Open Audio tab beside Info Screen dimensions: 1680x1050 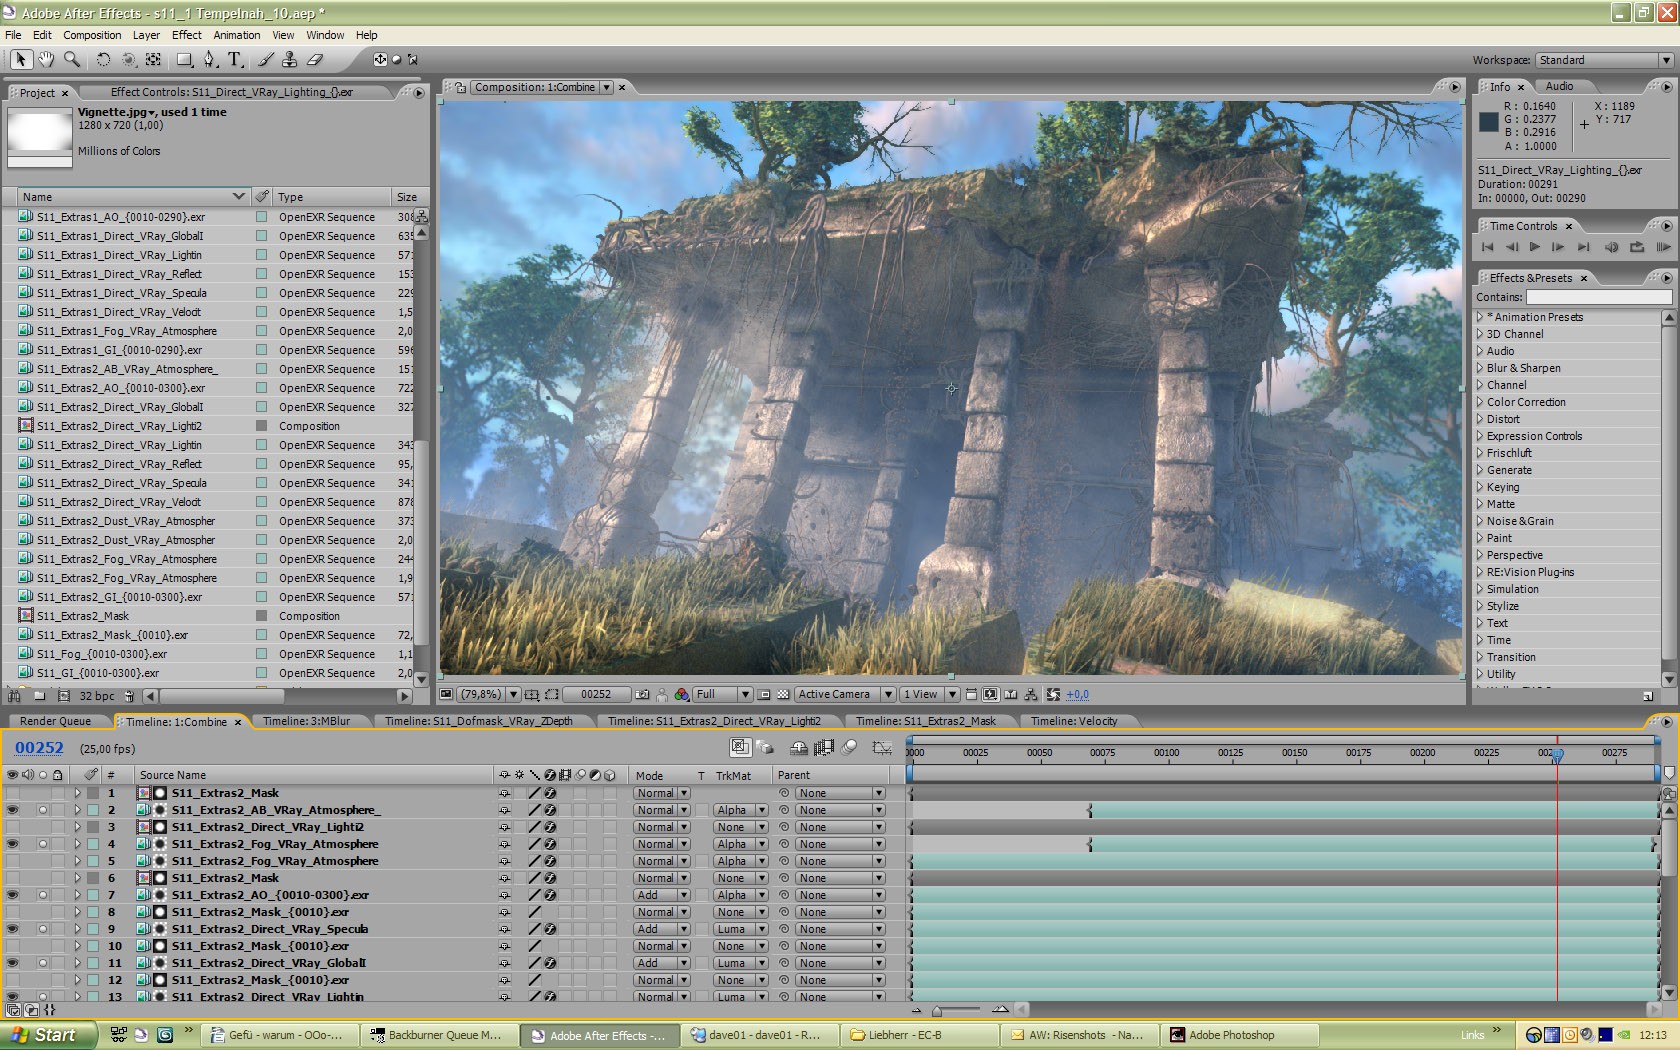1559,87
